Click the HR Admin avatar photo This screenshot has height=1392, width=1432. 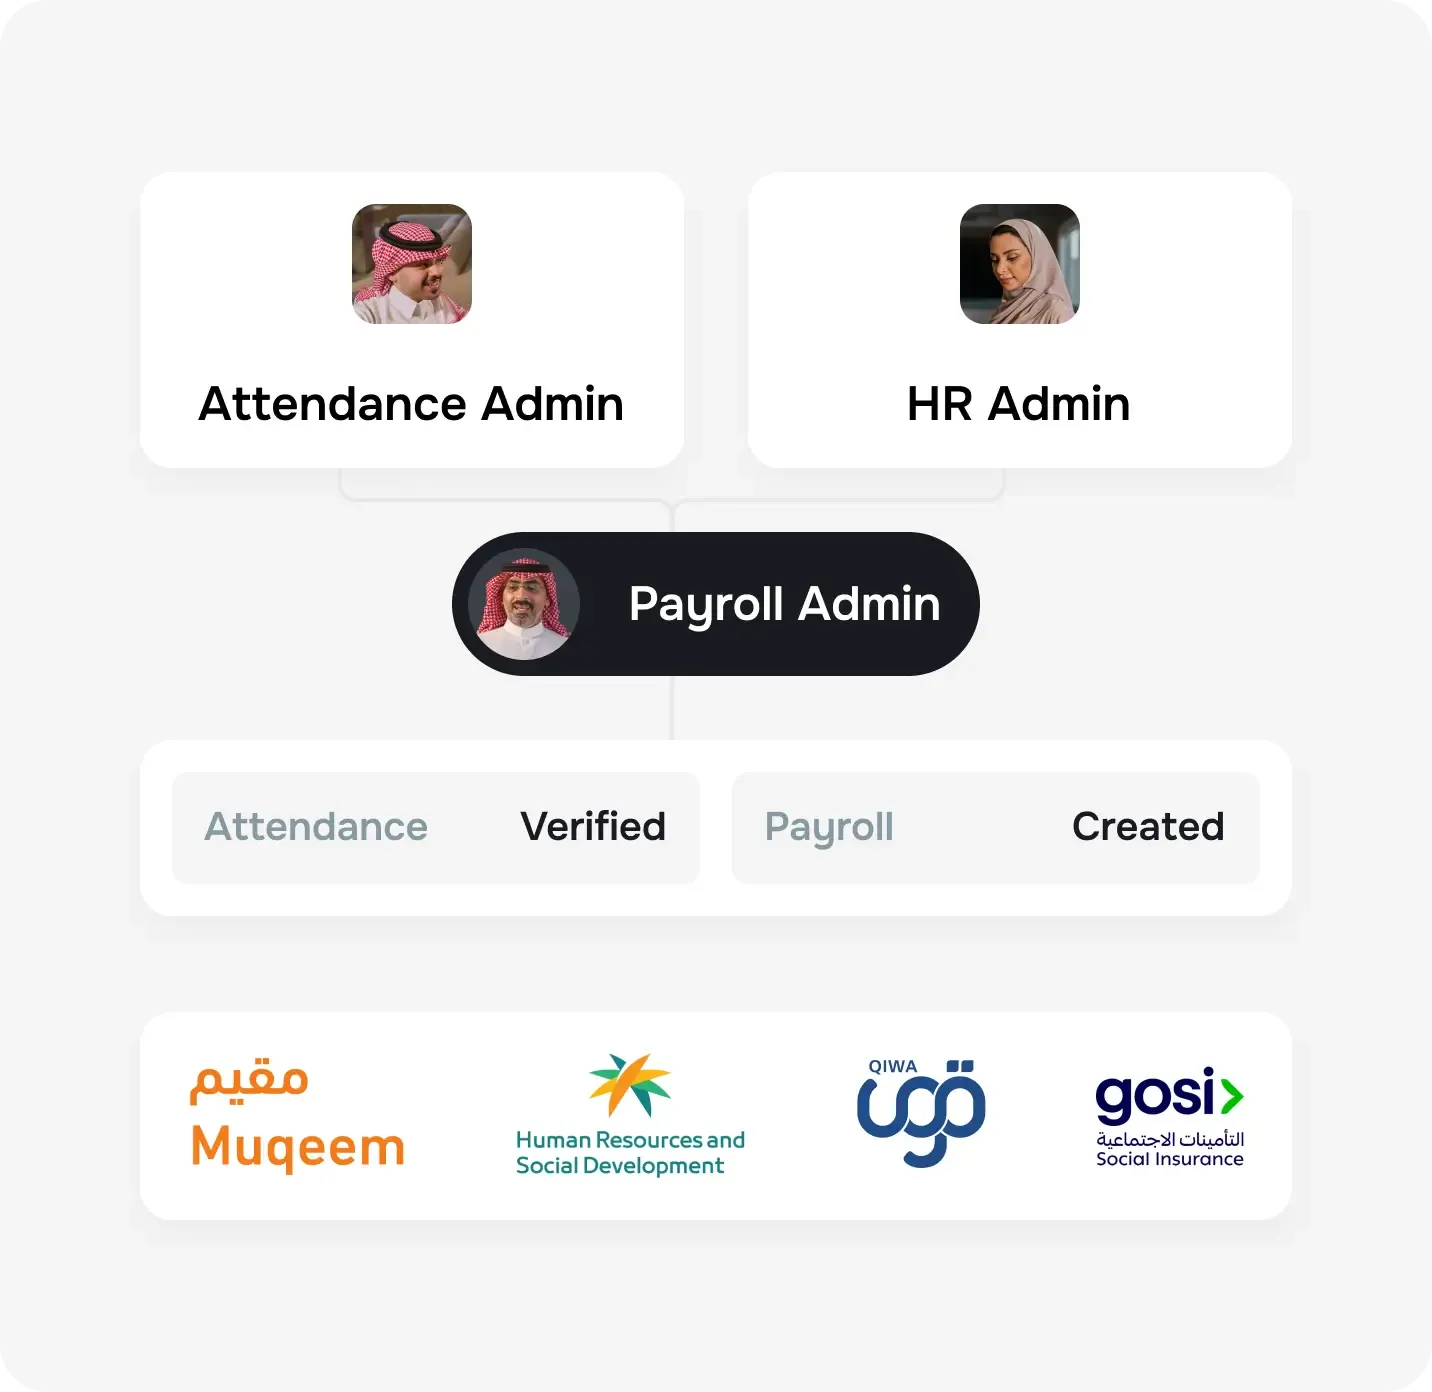coord(1019,264)
